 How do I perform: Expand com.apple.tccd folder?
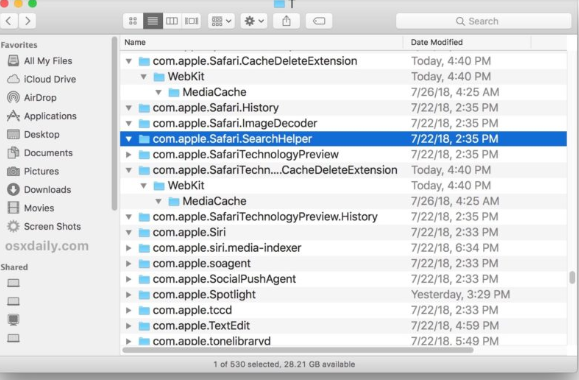pos(129,310)
